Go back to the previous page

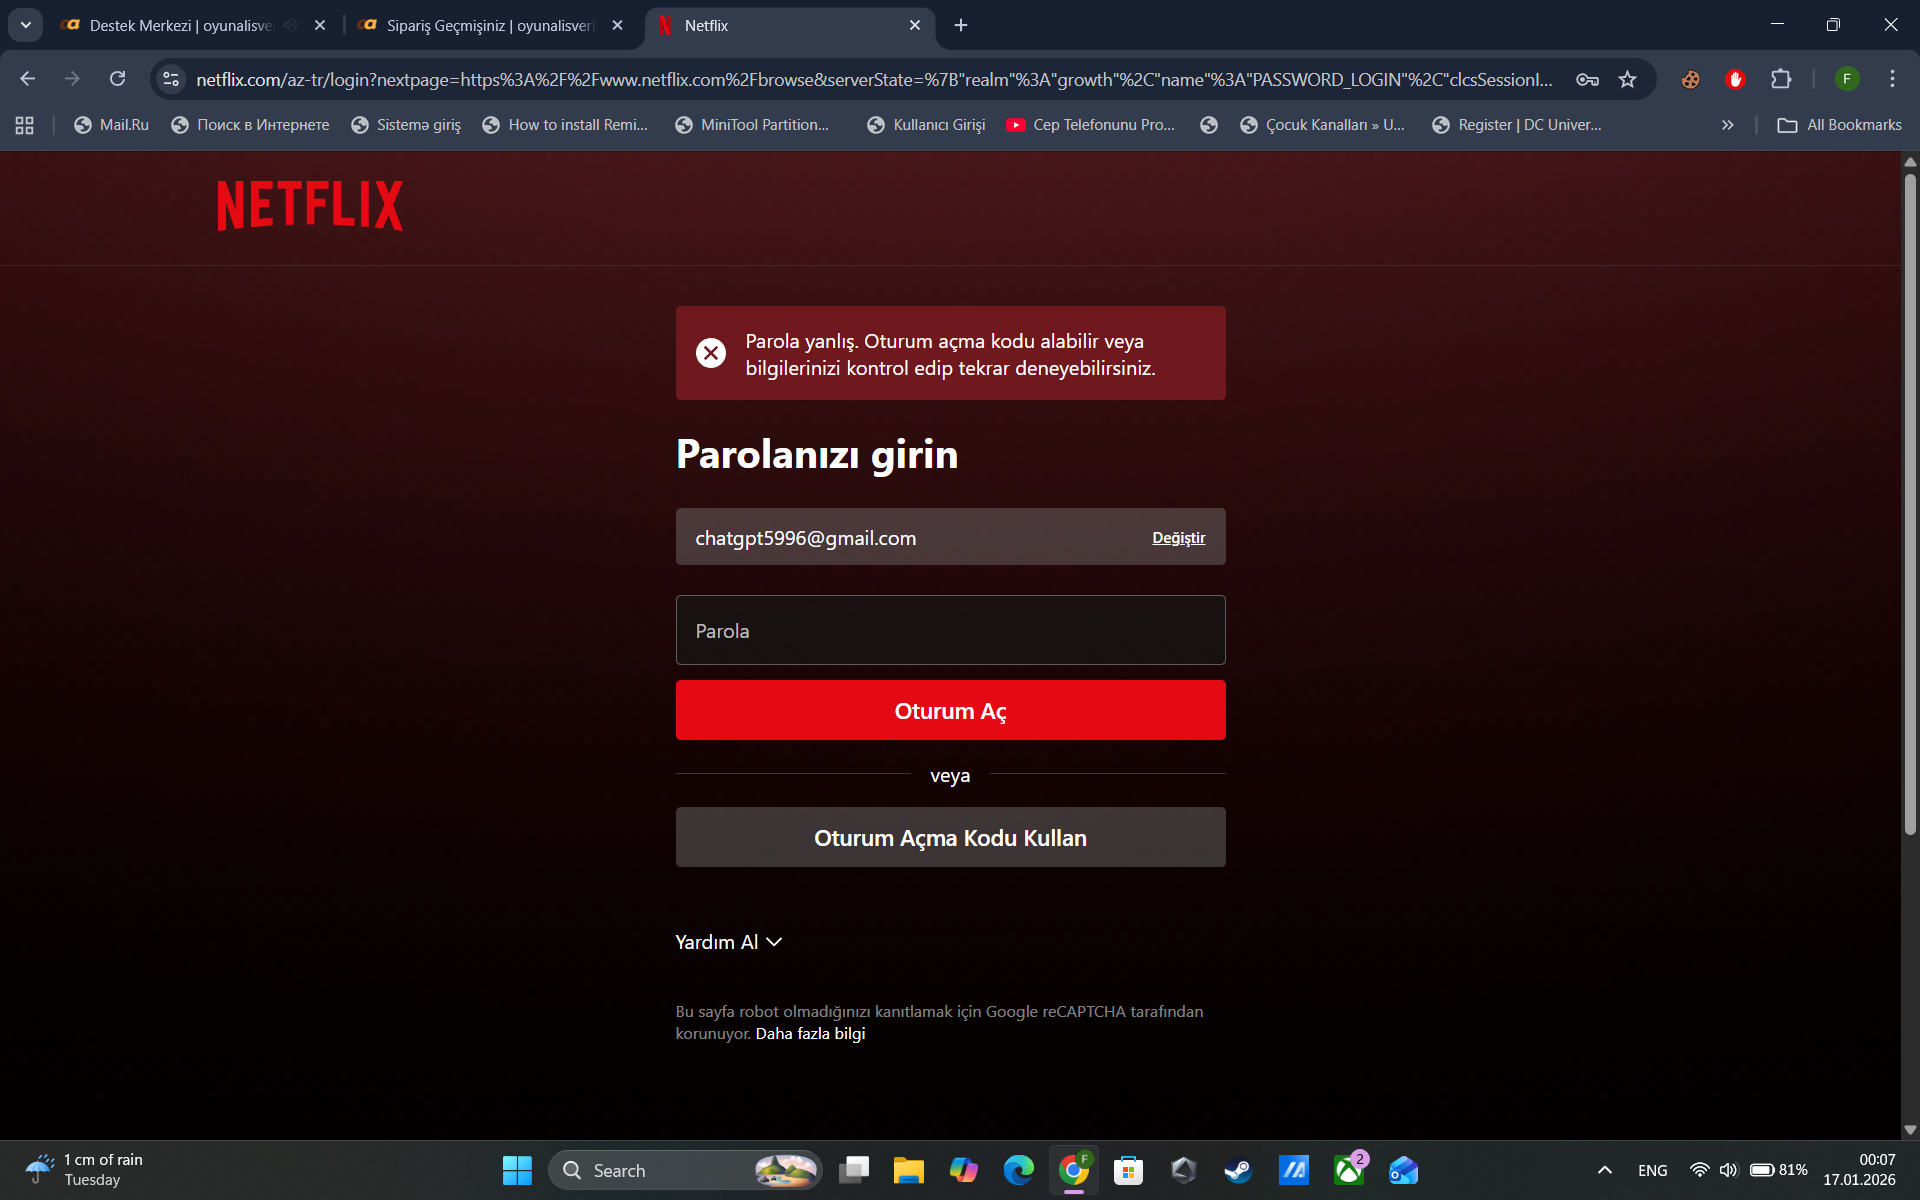point(27,79)
